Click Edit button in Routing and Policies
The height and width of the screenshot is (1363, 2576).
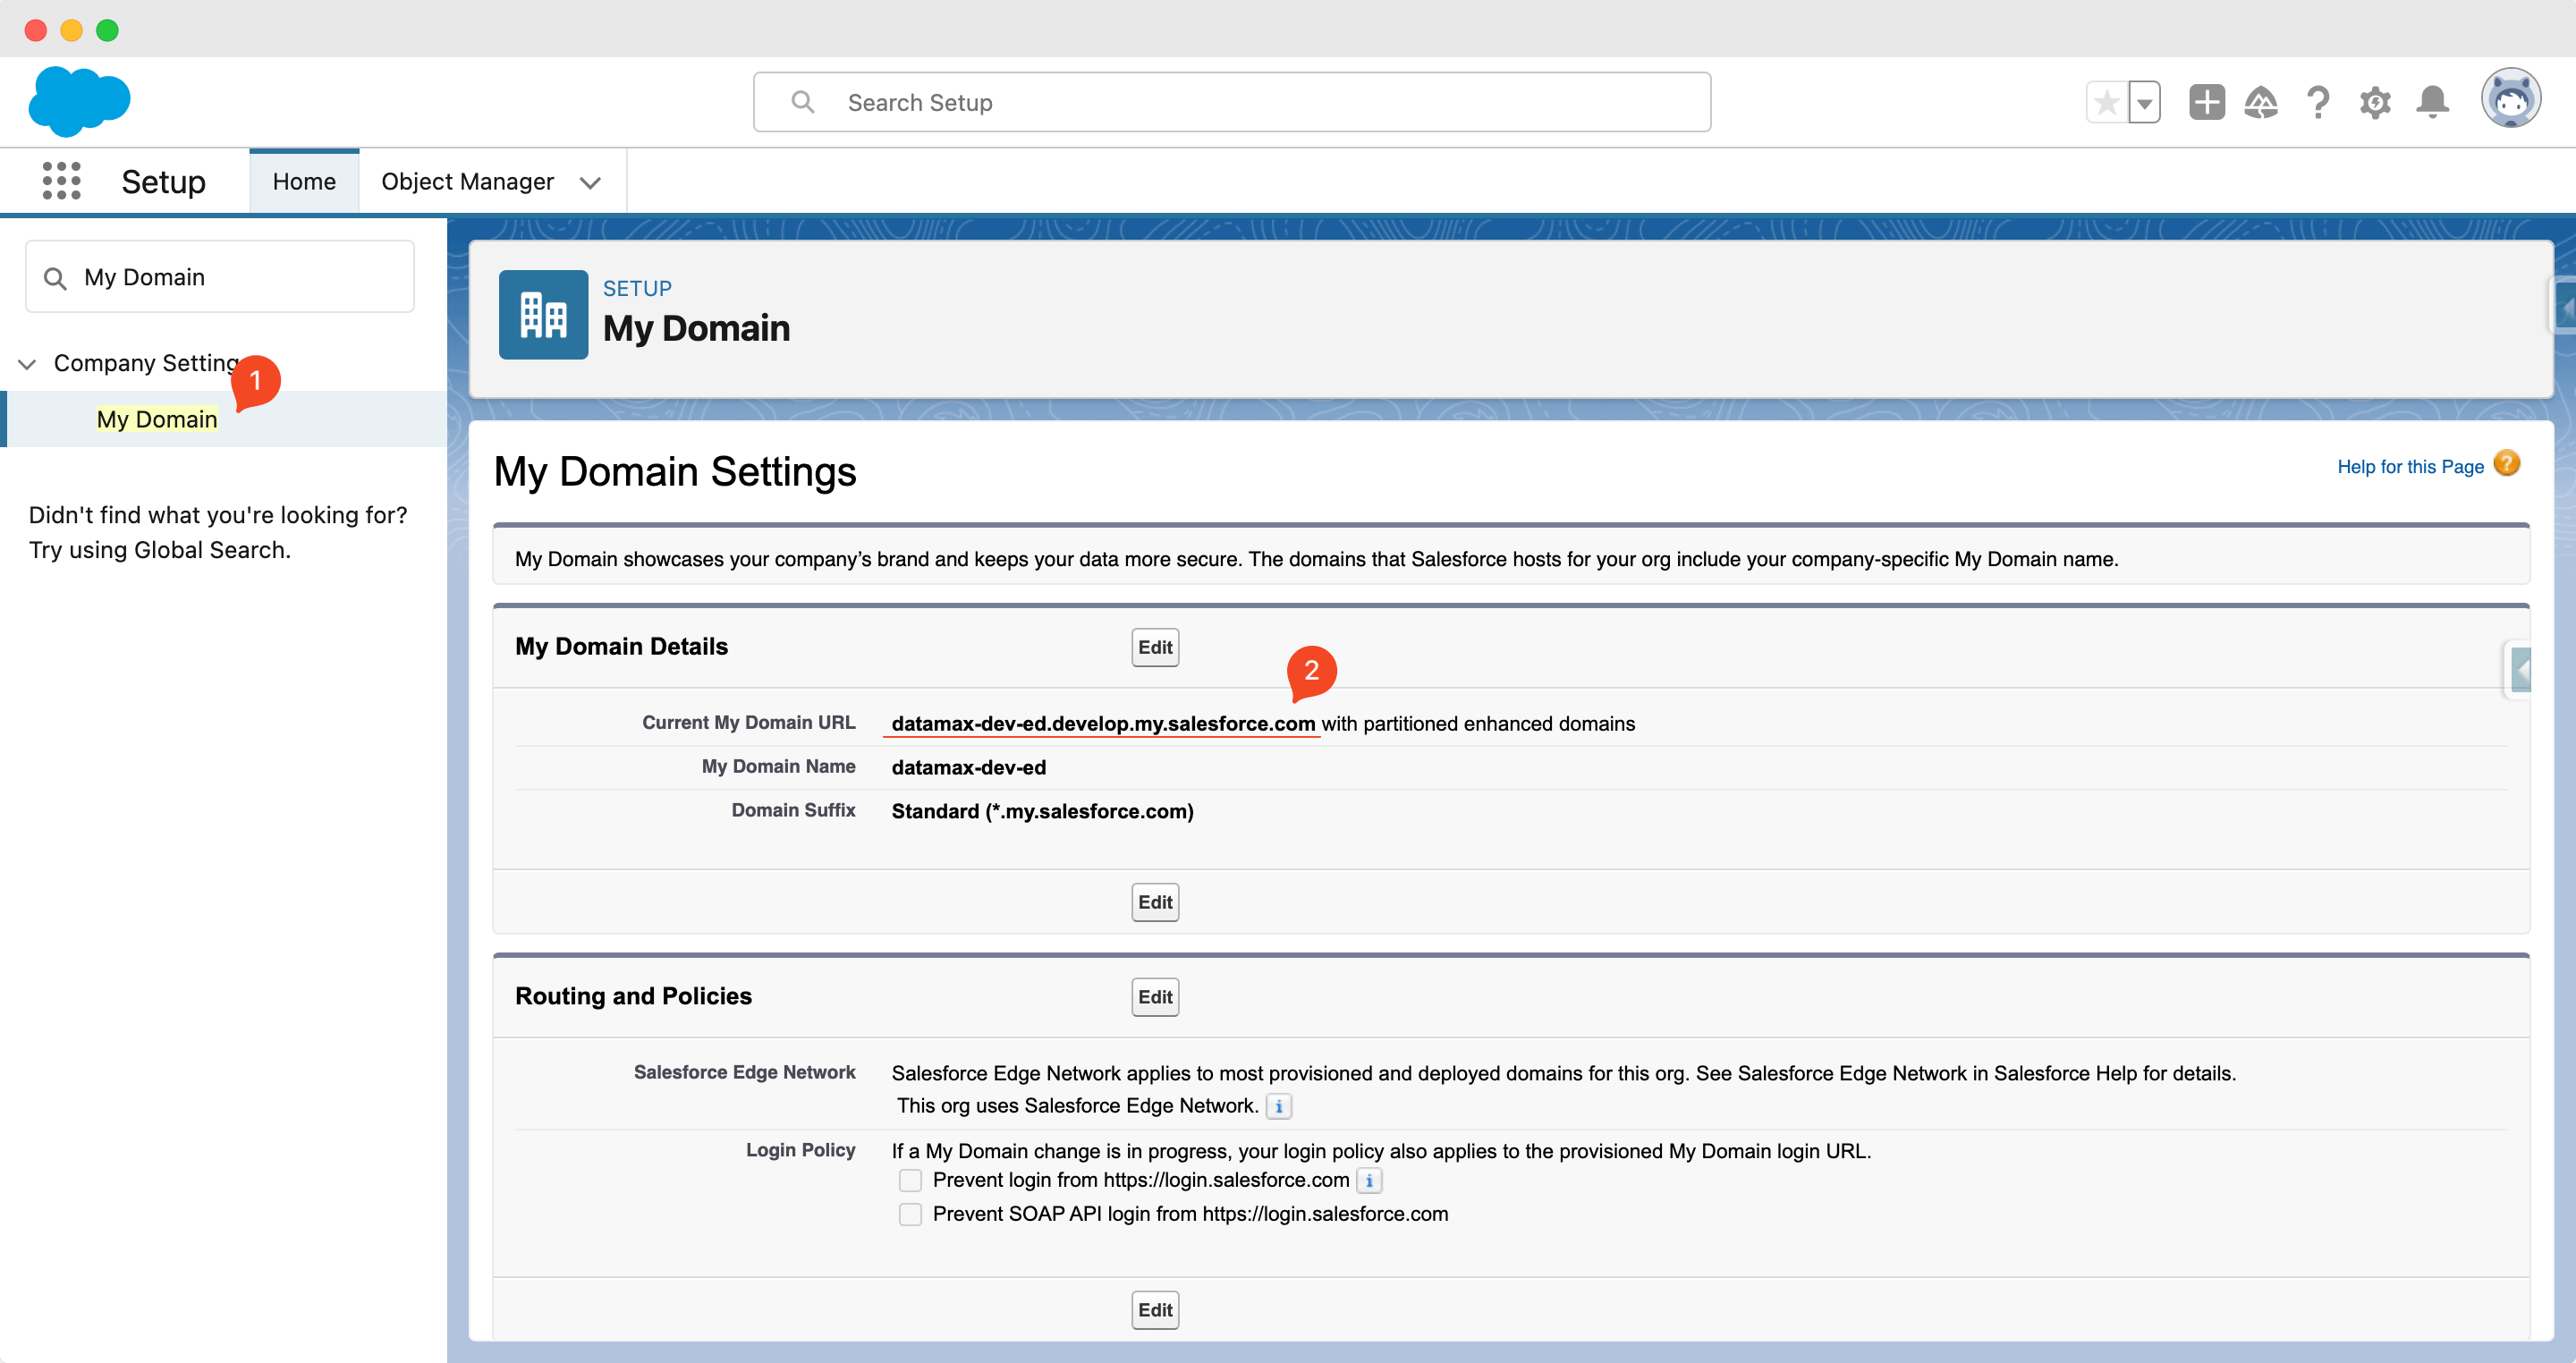pyautogui.click(x=1155, y=996)
